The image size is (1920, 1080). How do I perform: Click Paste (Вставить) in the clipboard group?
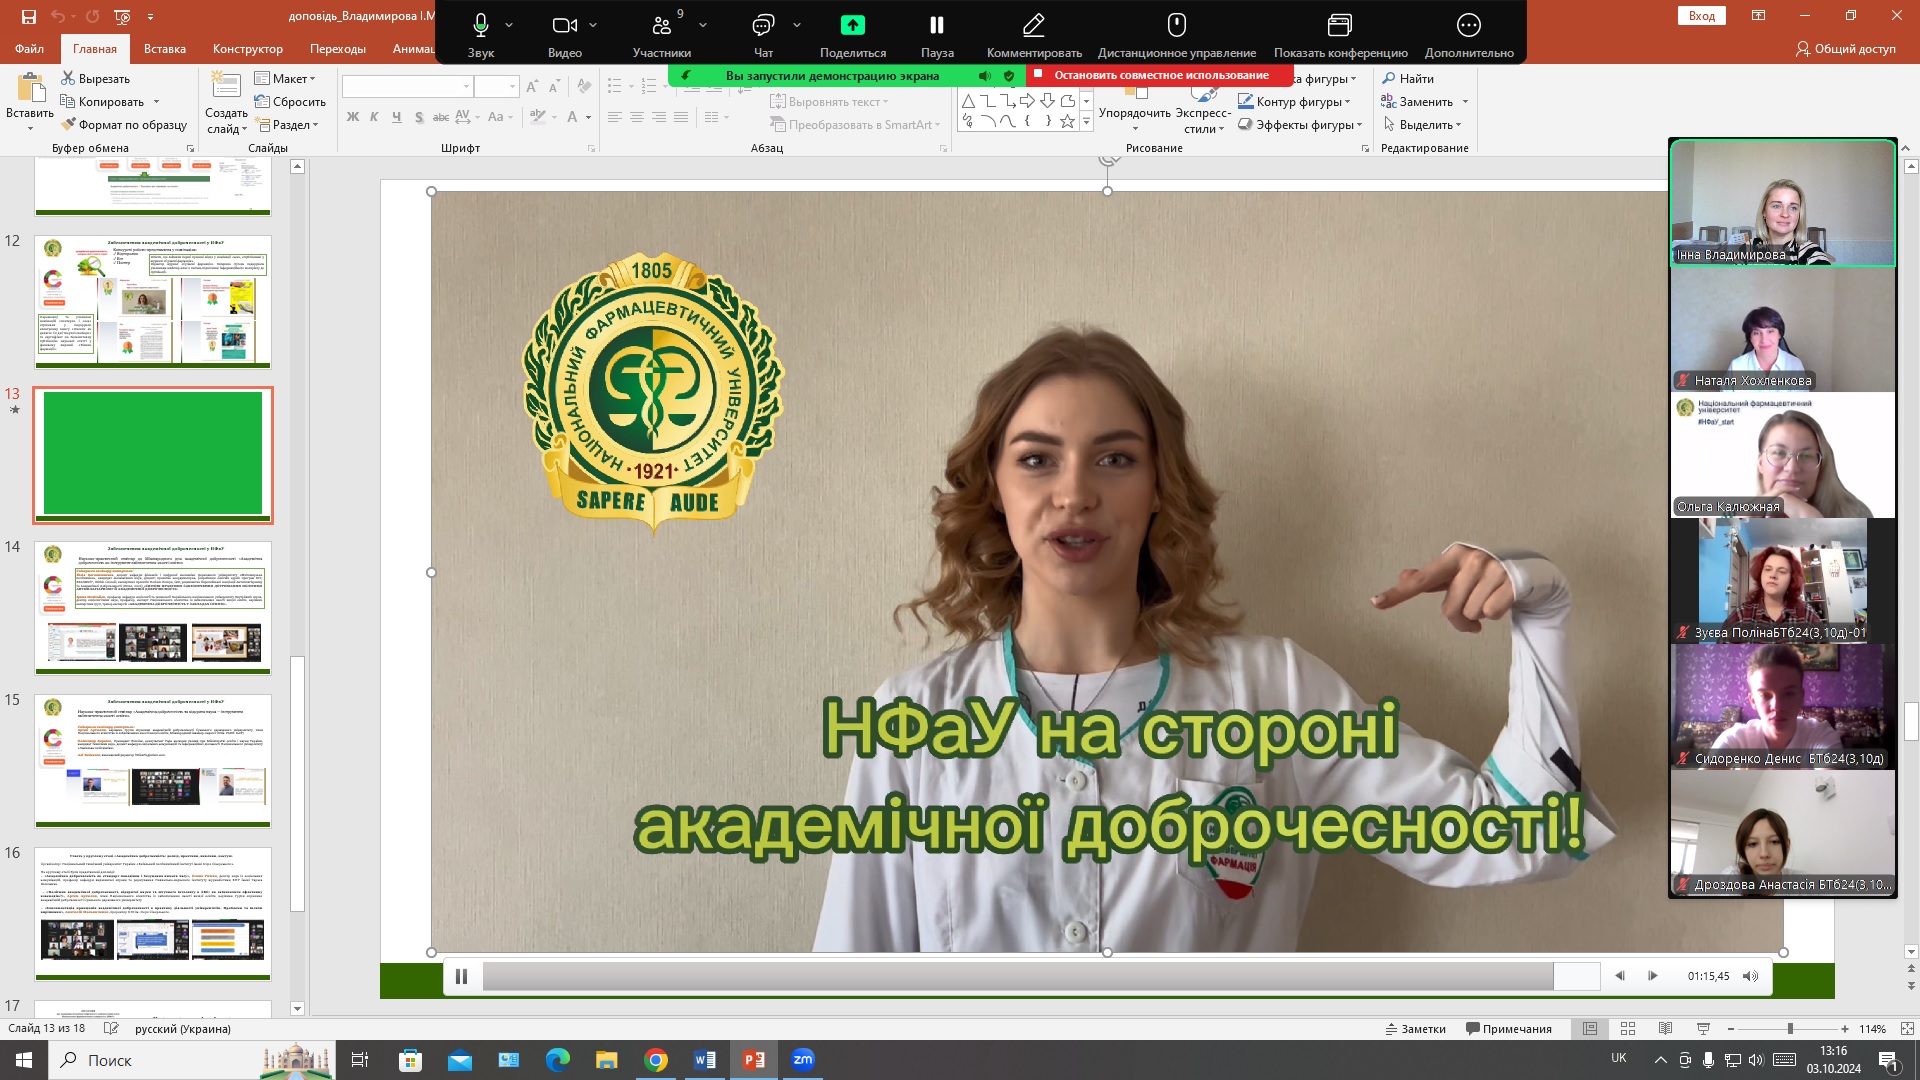(30, 102)
